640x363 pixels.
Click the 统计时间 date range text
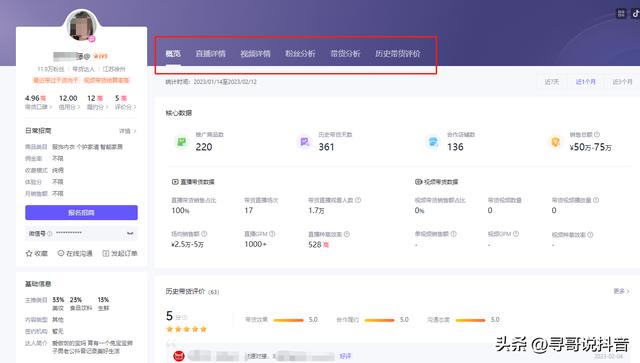click(211, 82)
